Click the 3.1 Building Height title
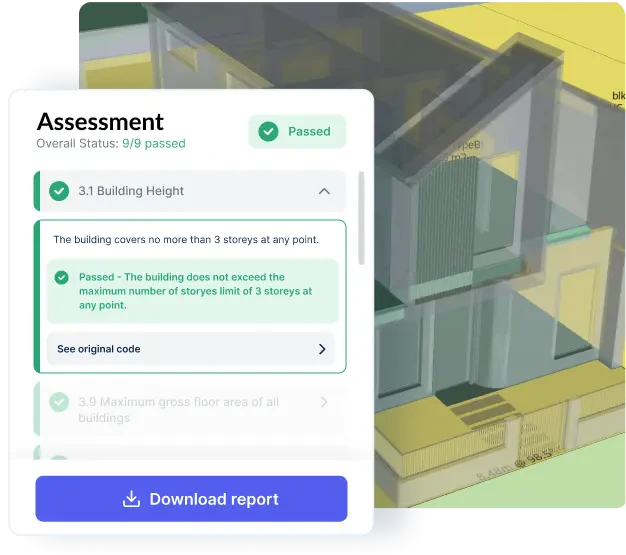Image resolution: width=626 pixels, height=555 pixels. pyautogui.click(x=131, y=191)
